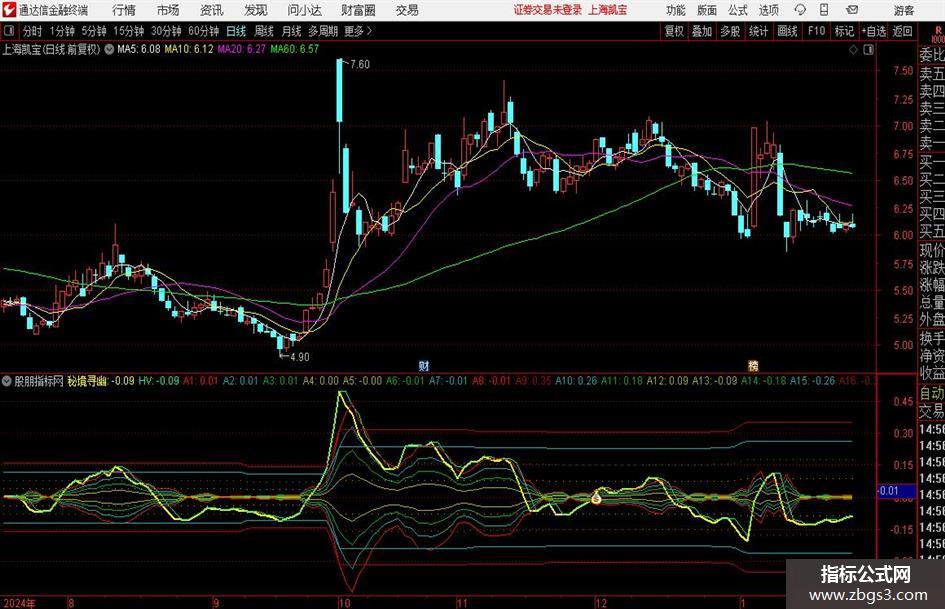Switch to the 30分钟 period tab
Screen dimensions: 945x609
166,31
